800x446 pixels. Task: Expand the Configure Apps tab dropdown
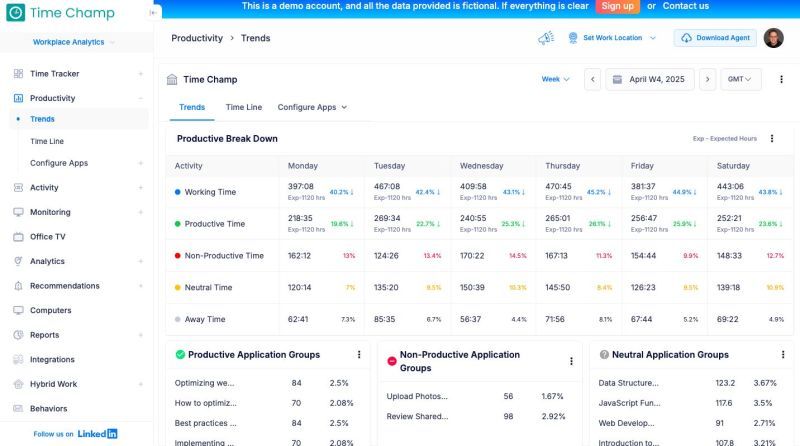(x=312, y=107)
